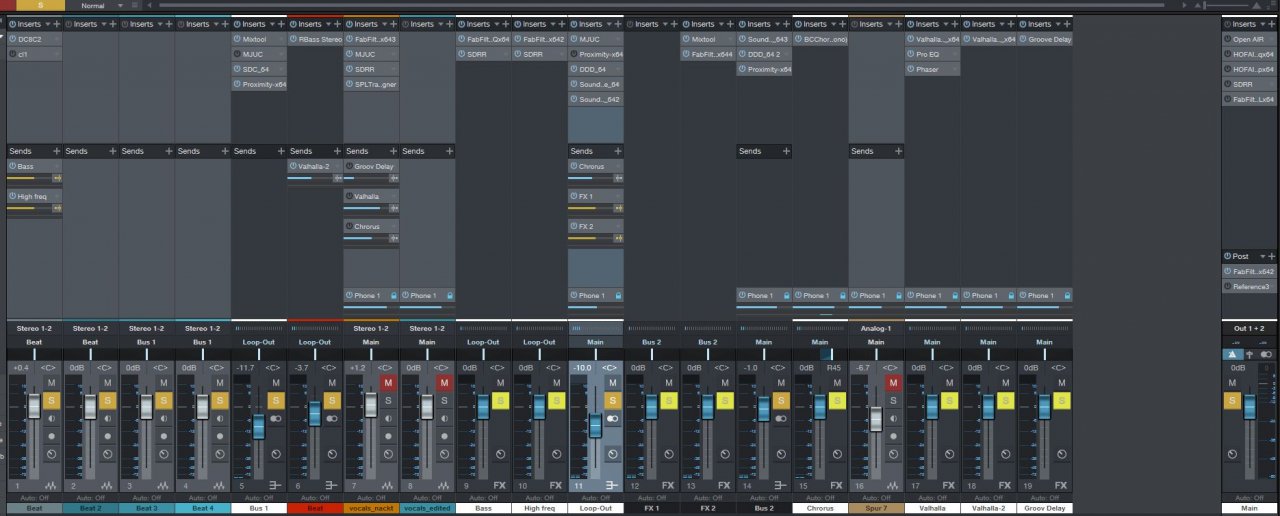Open the Inserts menu arrow on Beat channel
The image size is (1280, 516).
click(x=46, y=24)
